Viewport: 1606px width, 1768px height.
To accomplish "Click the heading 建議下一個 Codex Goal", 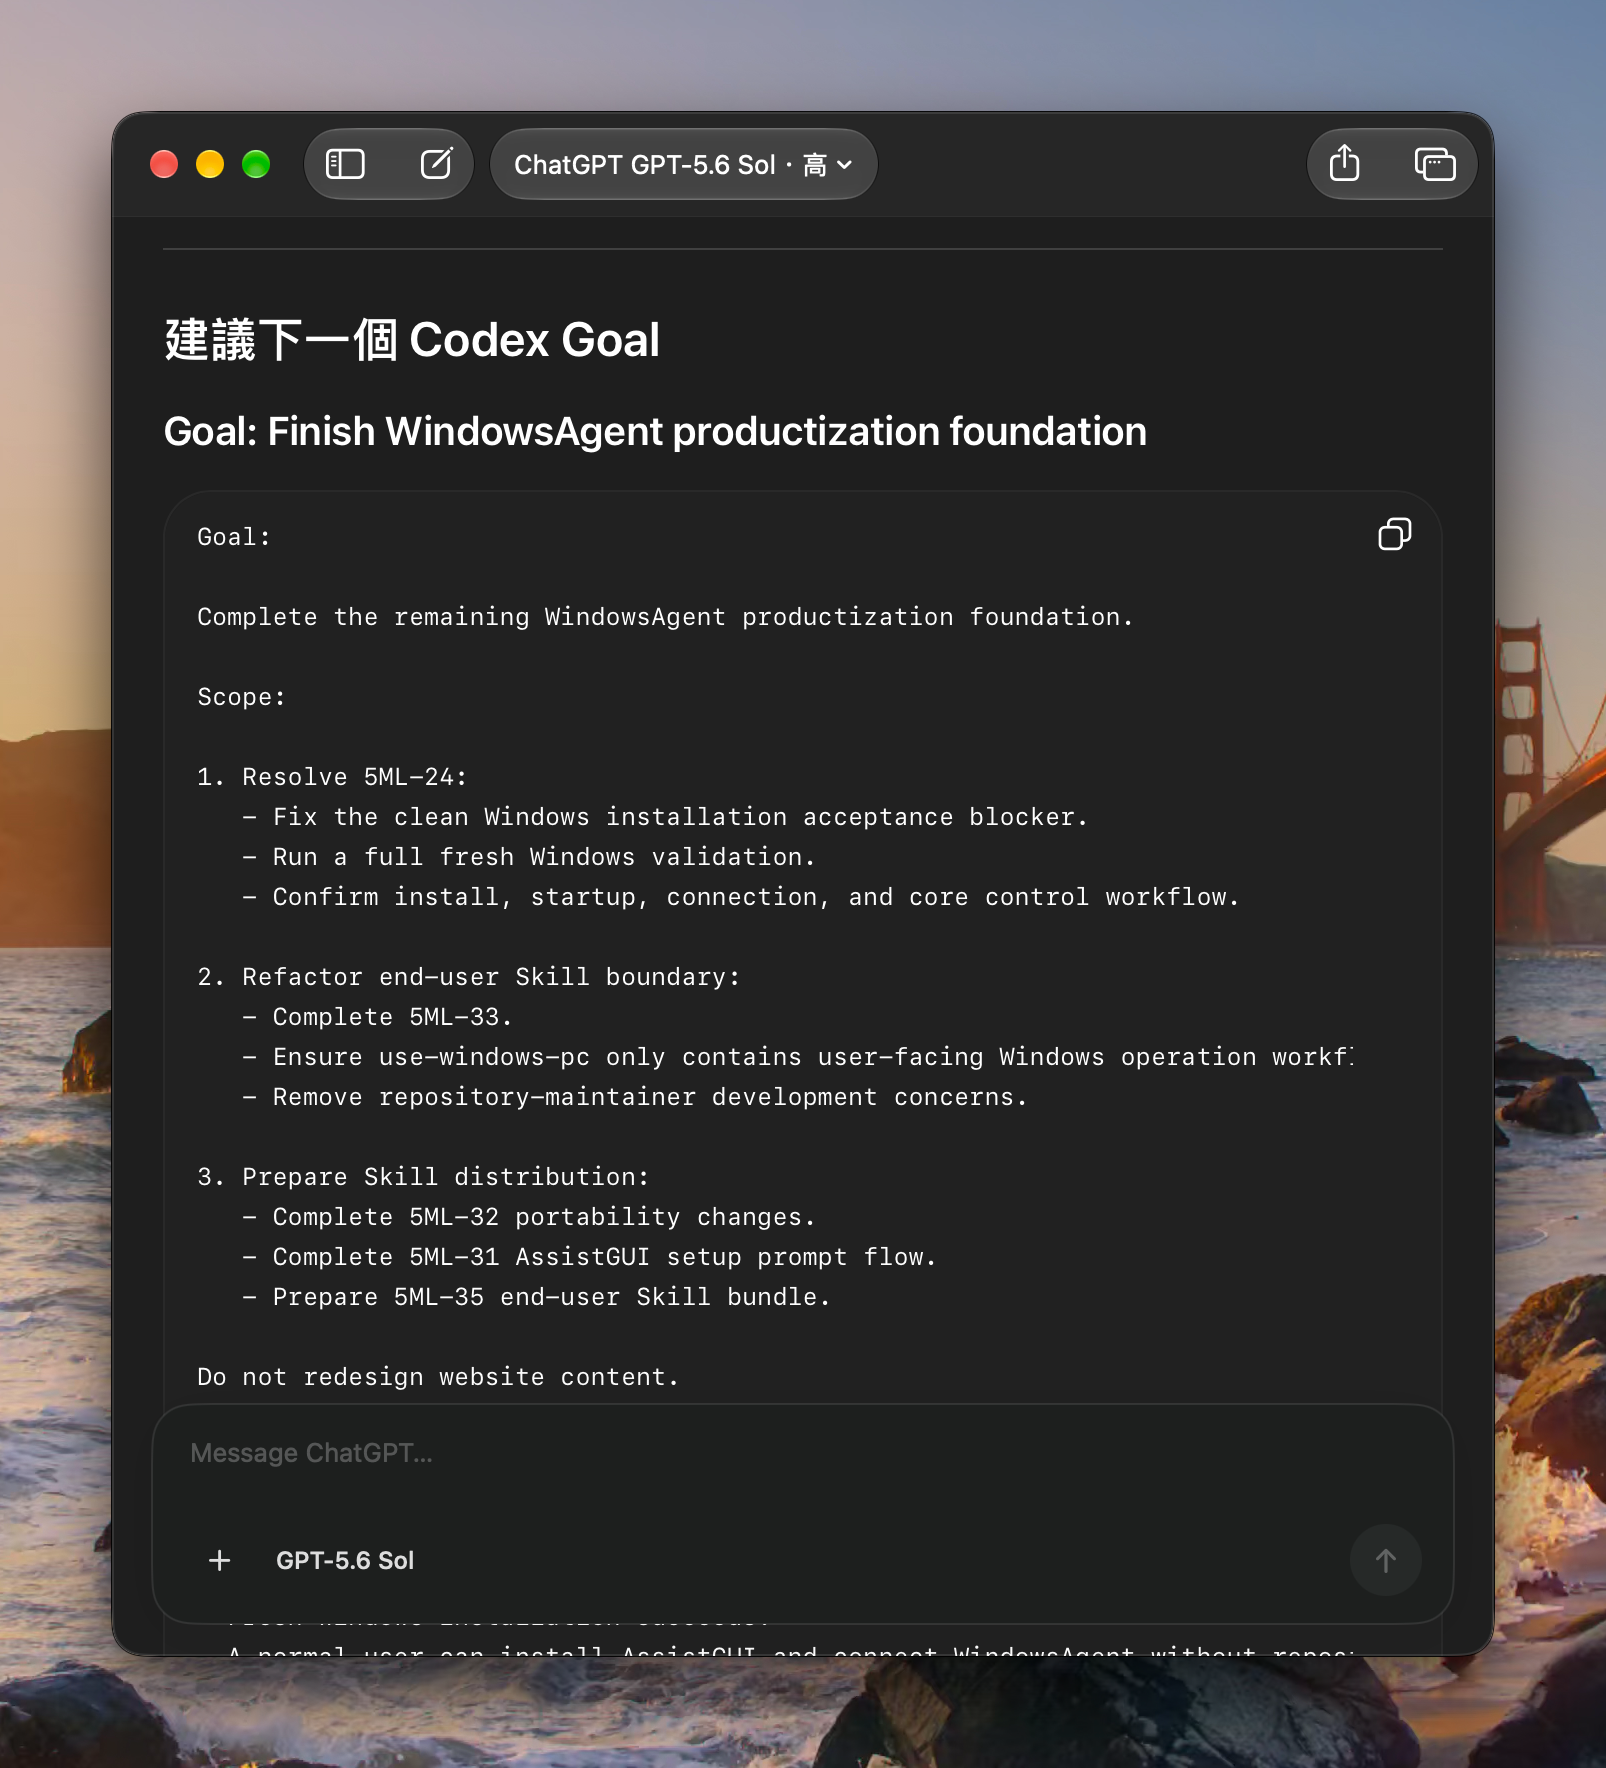I will pos(412,340).
